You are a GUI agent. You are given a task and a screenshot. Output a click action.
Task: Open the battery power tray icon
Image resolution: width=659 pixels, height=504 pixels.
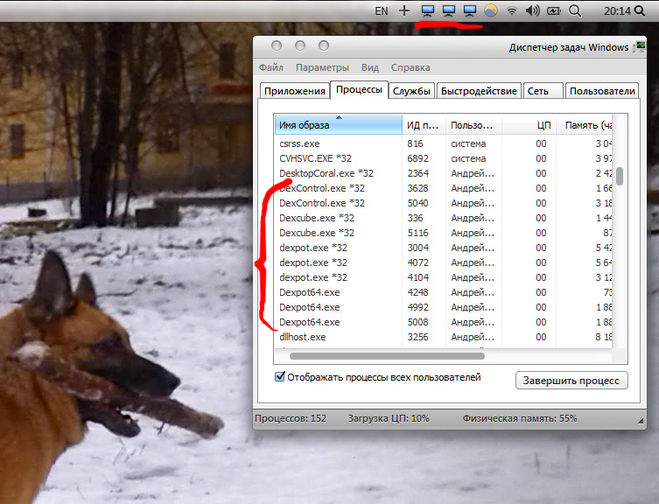(554, 11)
